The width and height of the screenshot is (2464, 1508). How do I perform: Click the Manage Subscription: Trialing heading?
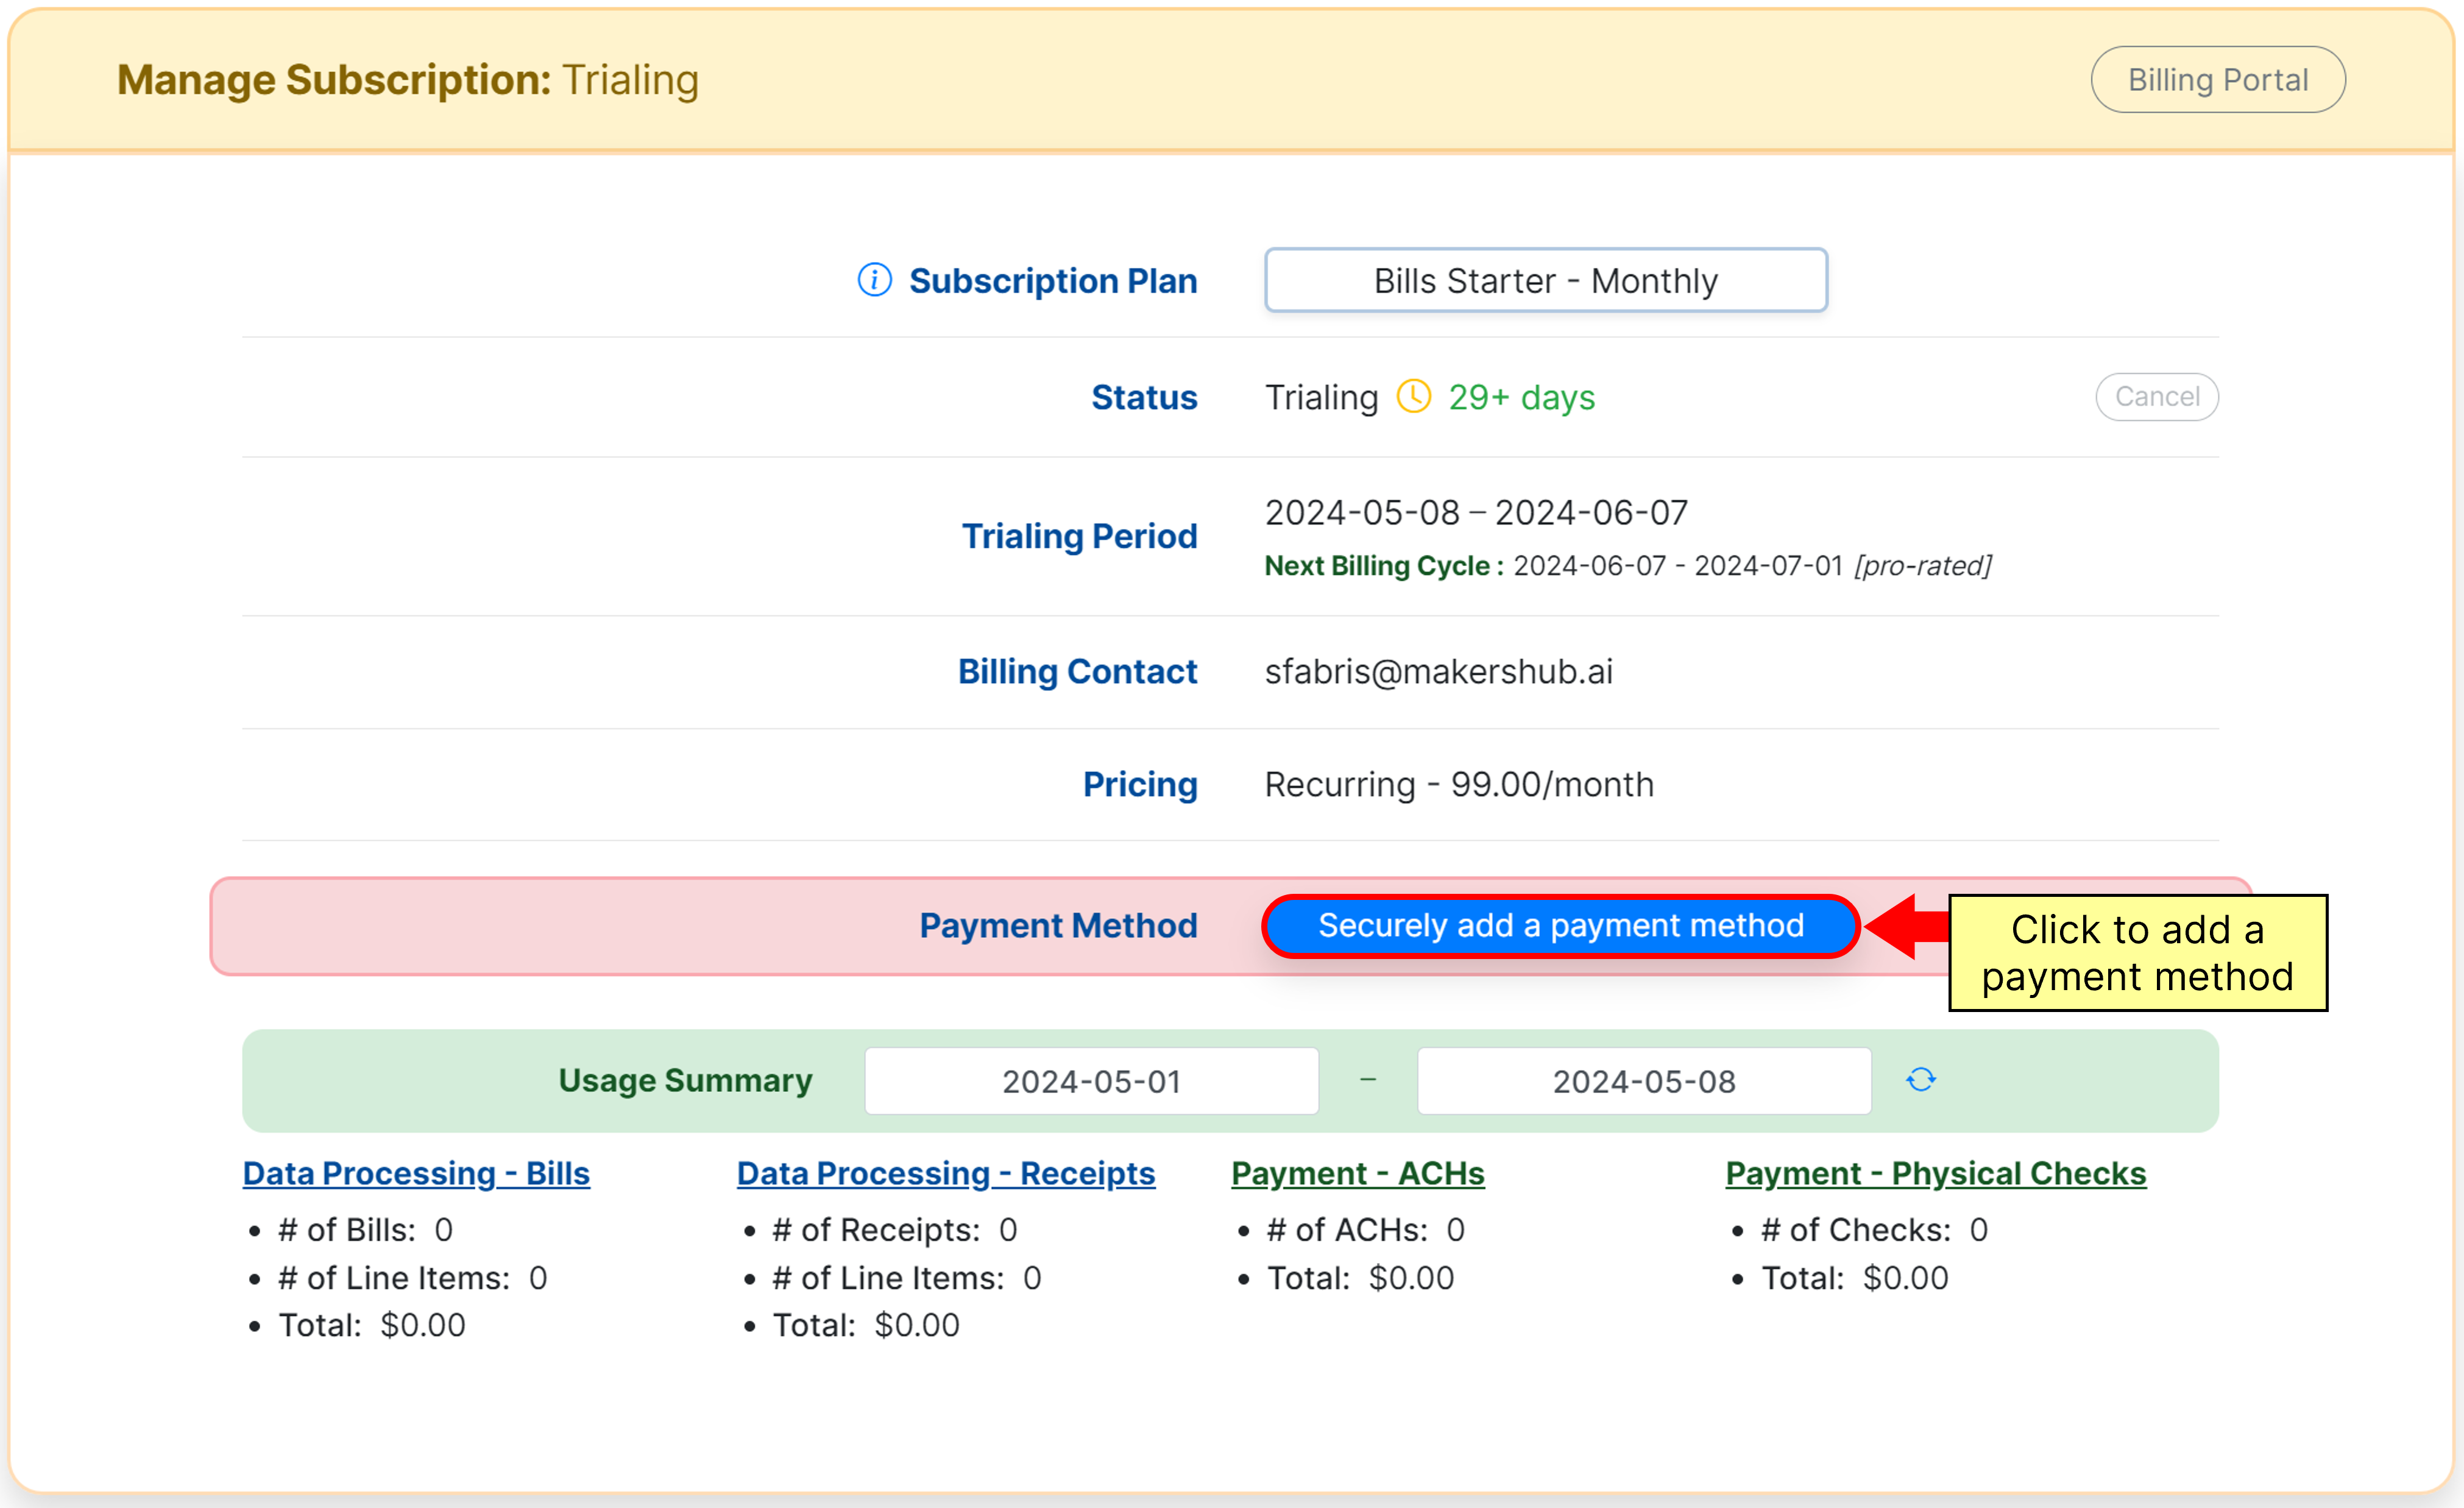click(408, 80)
